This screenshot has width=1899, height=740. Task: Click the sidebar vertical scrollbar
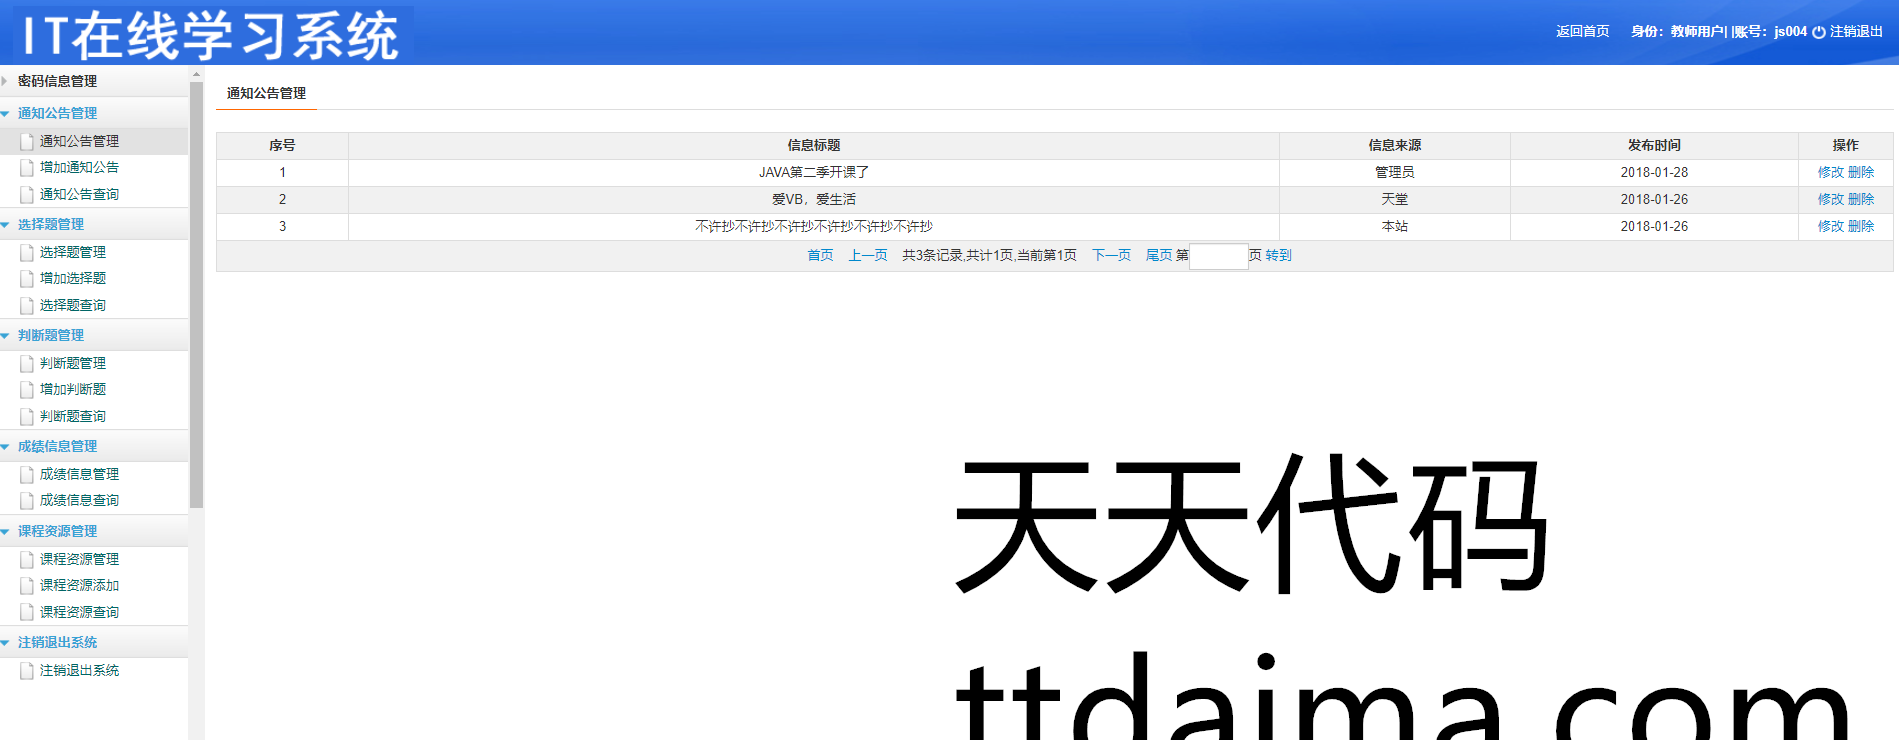pyautogui.click(x=196, y=300)
